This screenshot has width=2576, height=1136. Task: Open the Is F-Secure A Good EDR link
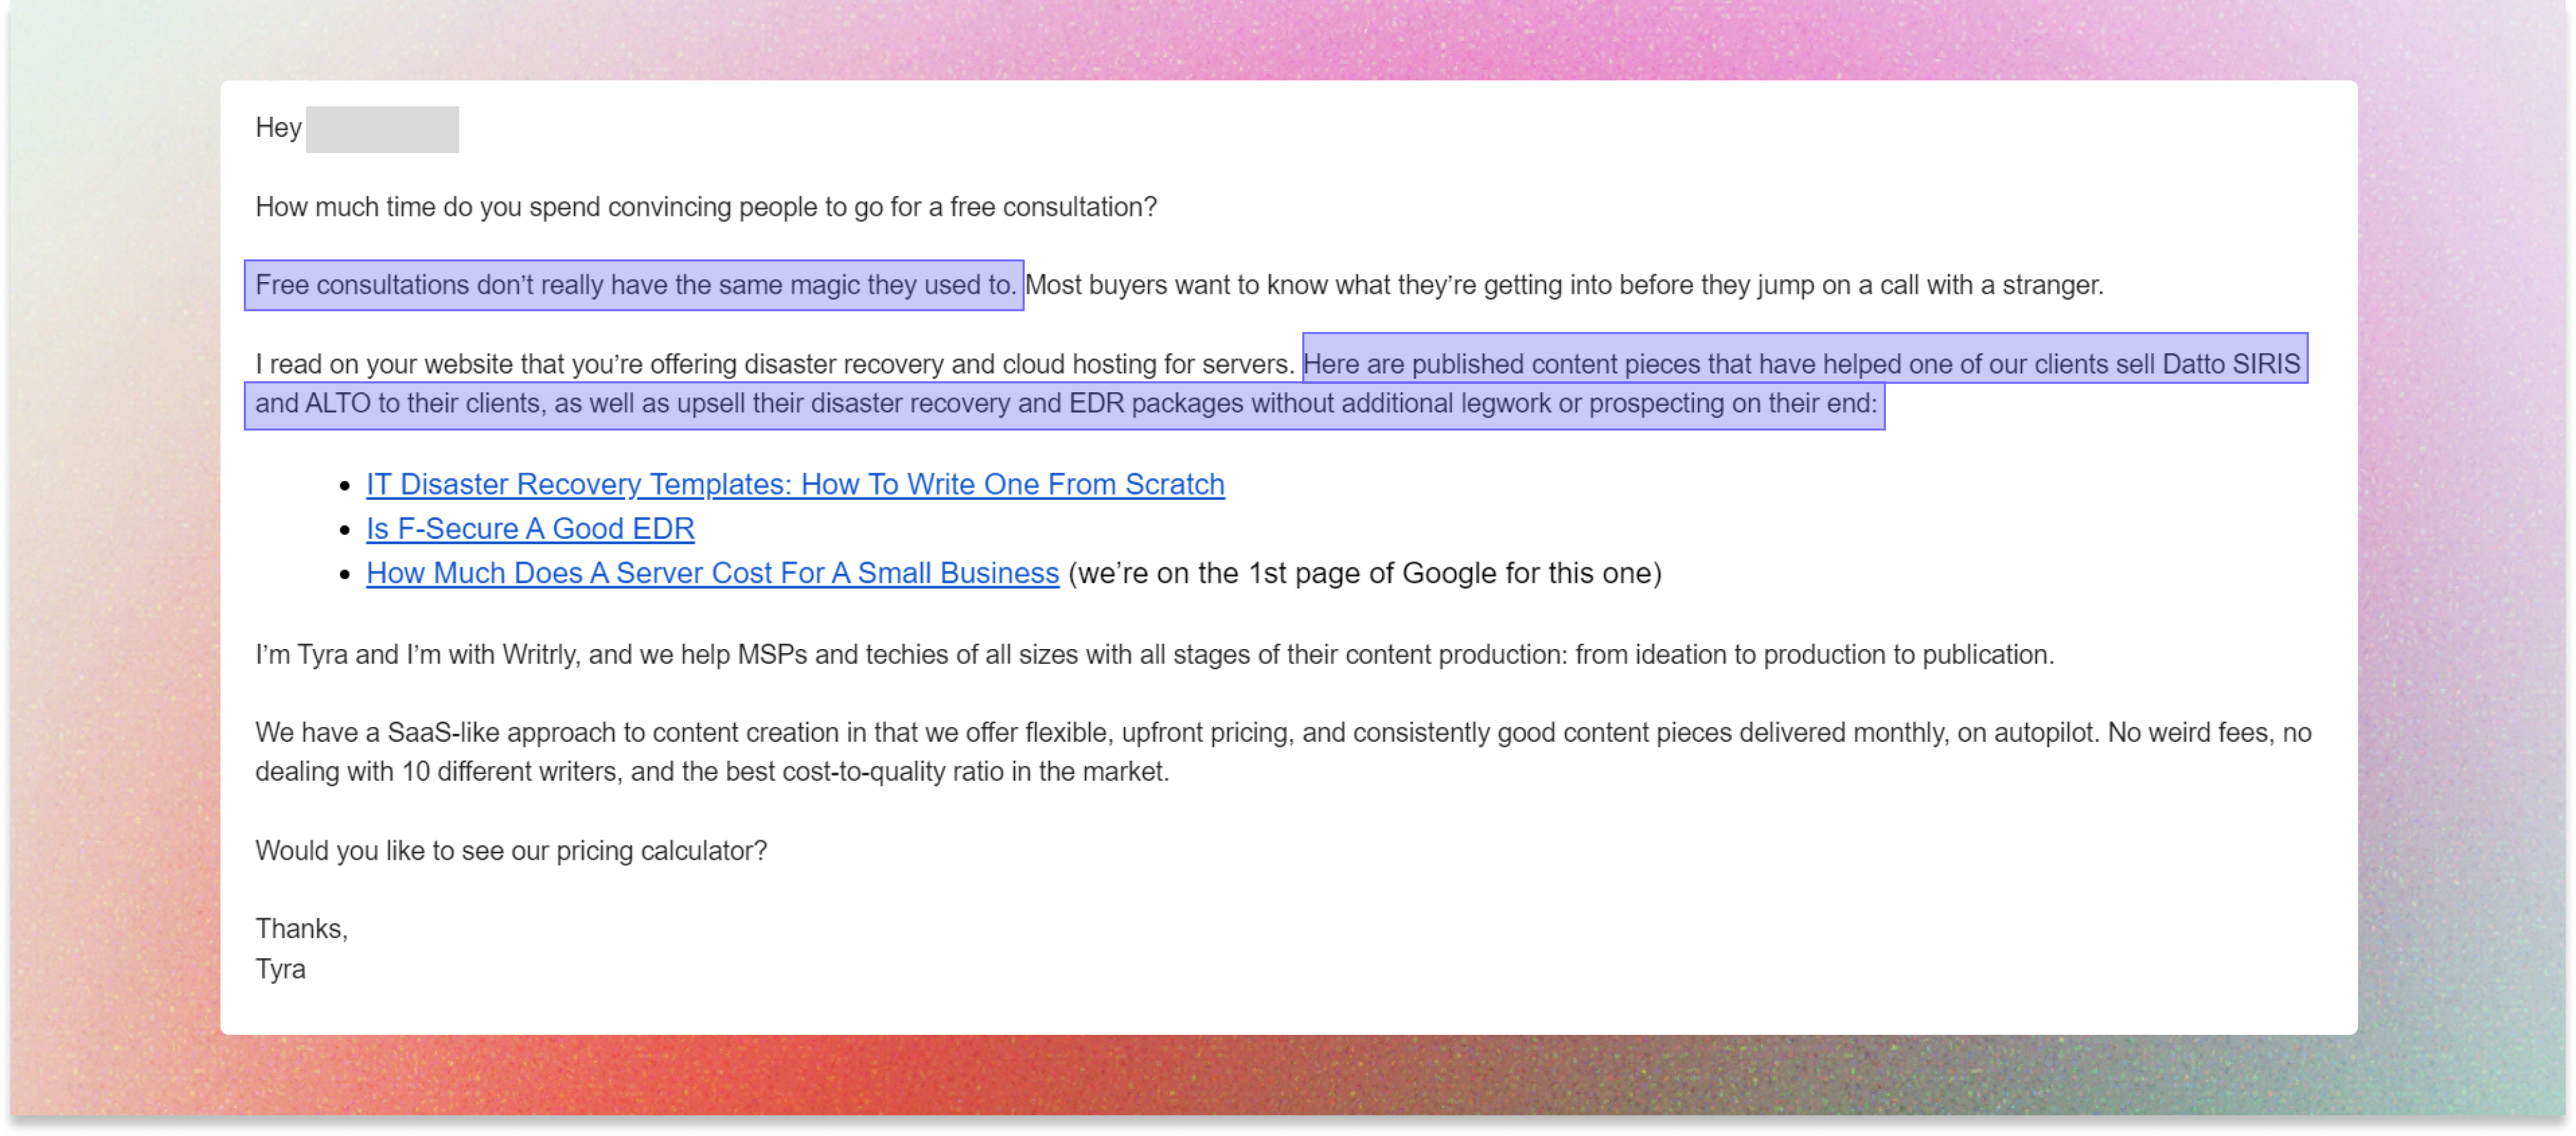(530, 529)
